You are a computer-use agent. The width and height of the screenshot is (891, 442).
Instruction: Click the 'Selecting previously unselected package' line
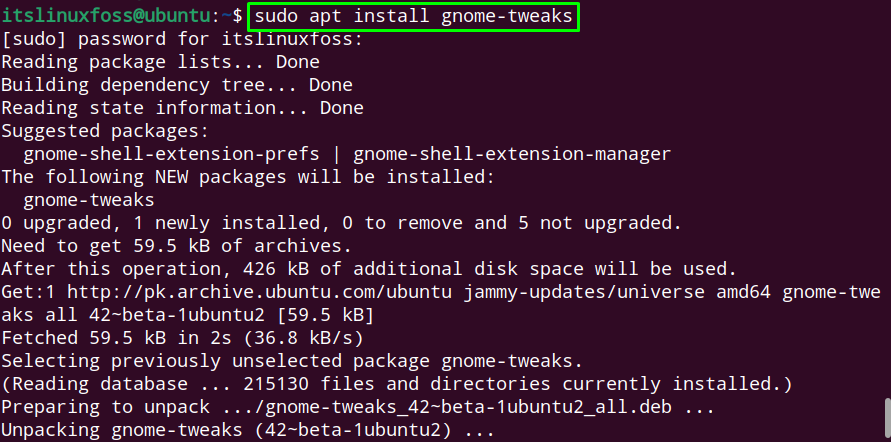(x=292, y=361)
